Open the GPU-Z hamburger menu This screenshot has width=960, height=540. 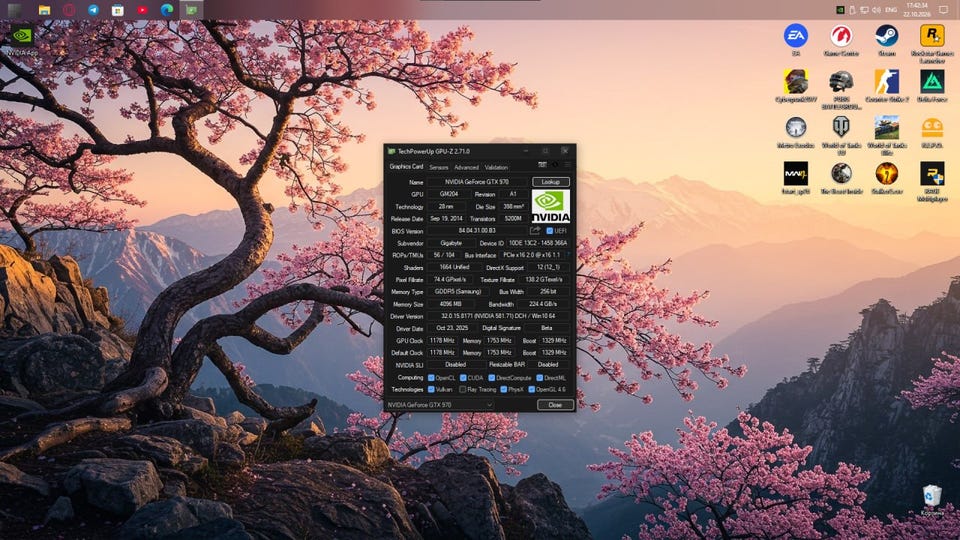[567, 165]
